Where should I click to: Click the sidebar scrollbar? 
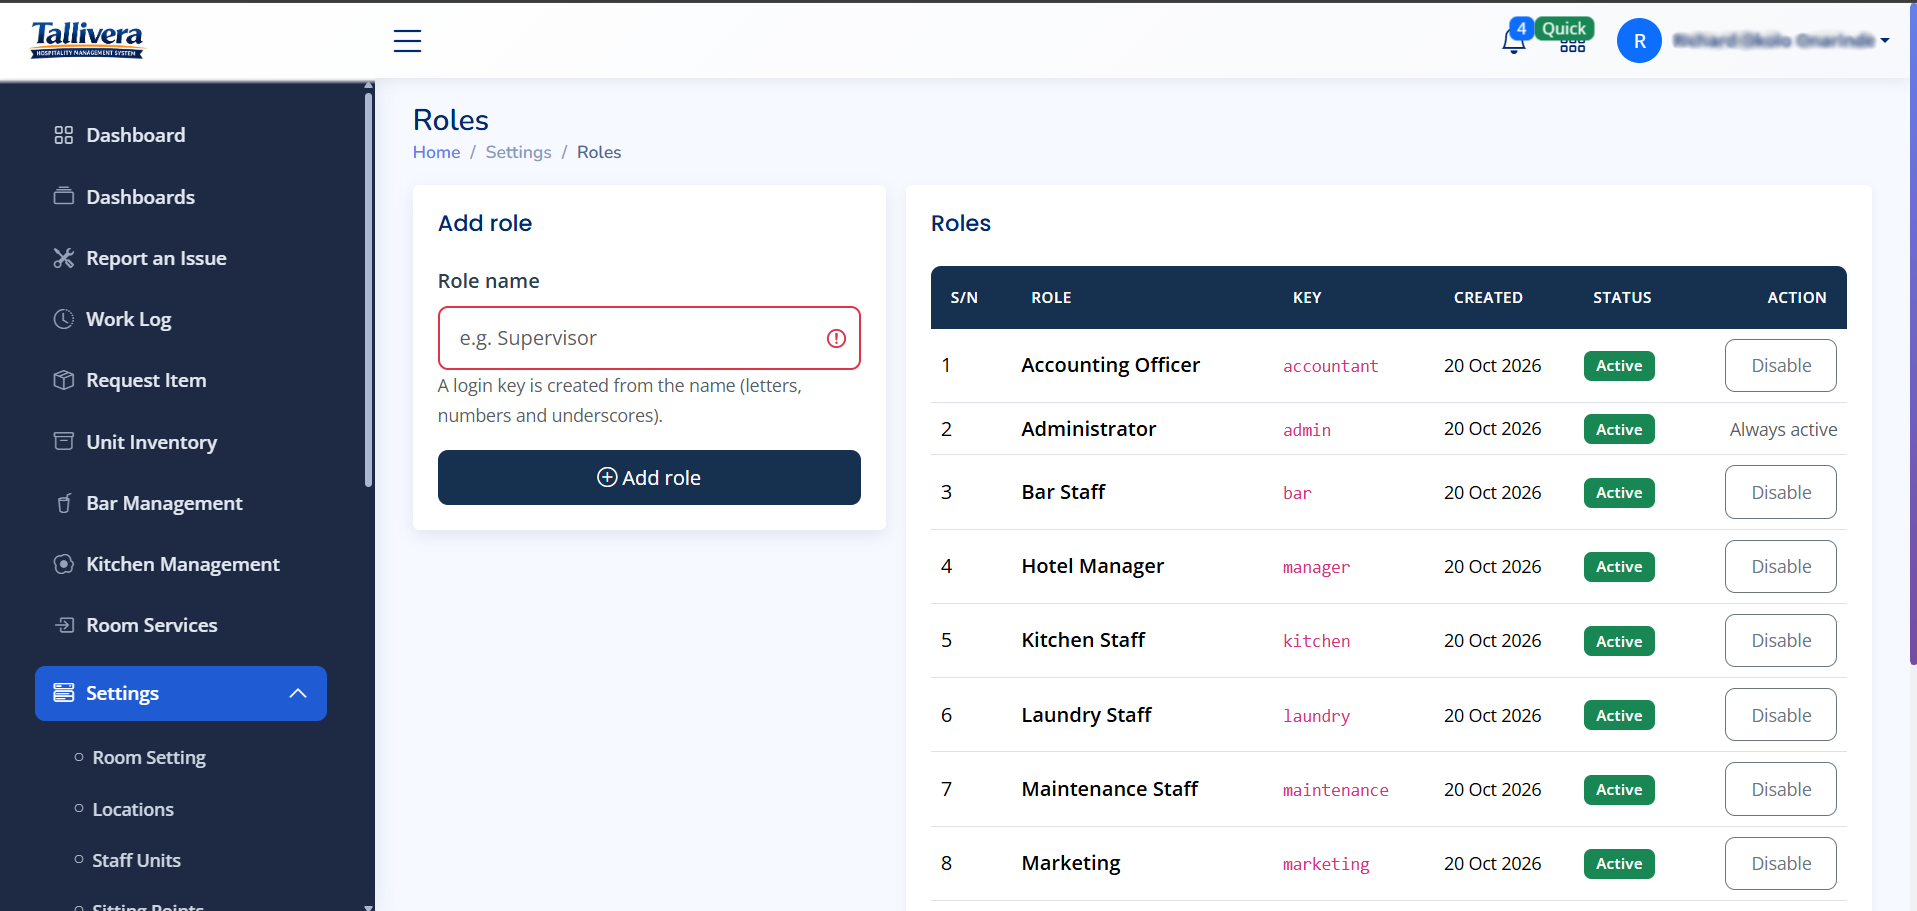pyautogui.click(x=368, y=290)
